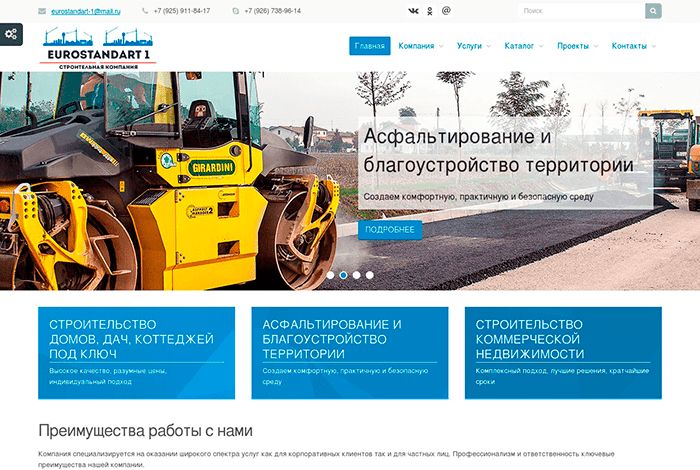The height and width of the screenshot is (470, 700).
Task: Select the second carousel slide dot
Action: 343,274
